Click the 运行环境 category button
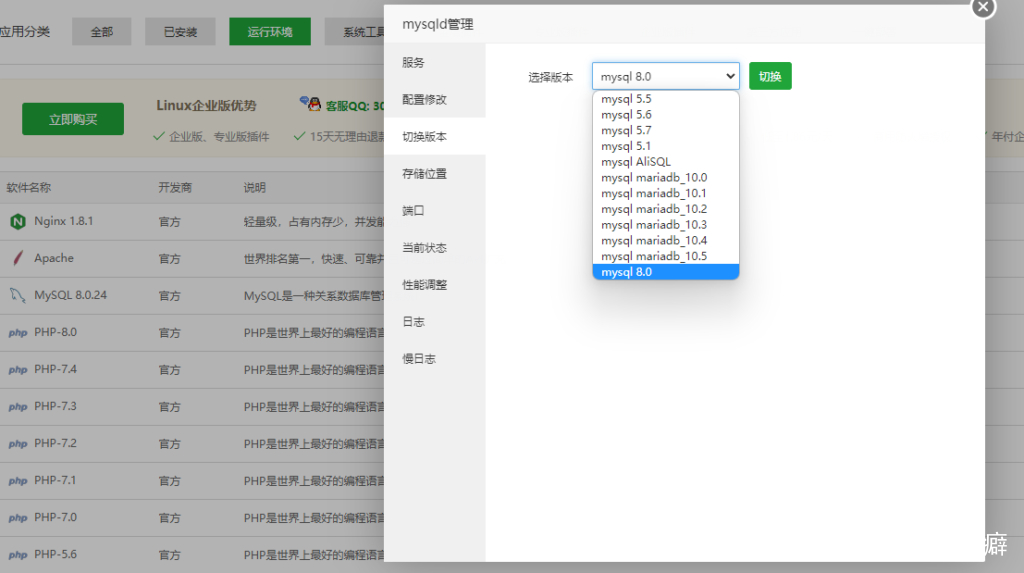The width and height of the screenshot is (1024, 573). coord(270,32)
